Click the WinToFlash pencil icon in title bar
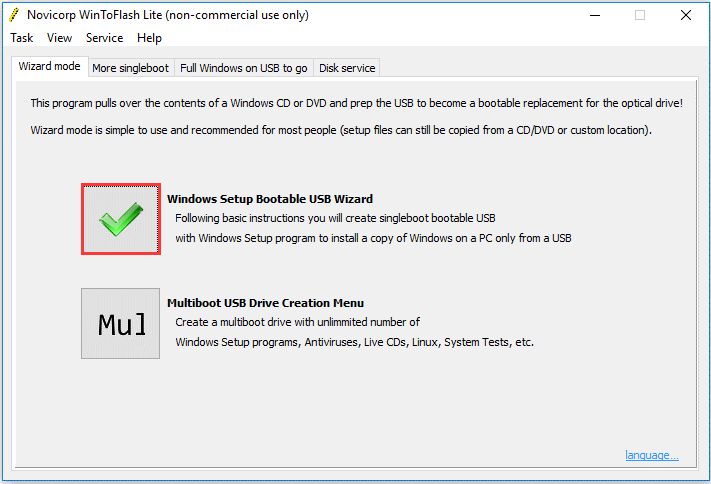The height and width of the screenshot is (484, 711). point(14,15)
